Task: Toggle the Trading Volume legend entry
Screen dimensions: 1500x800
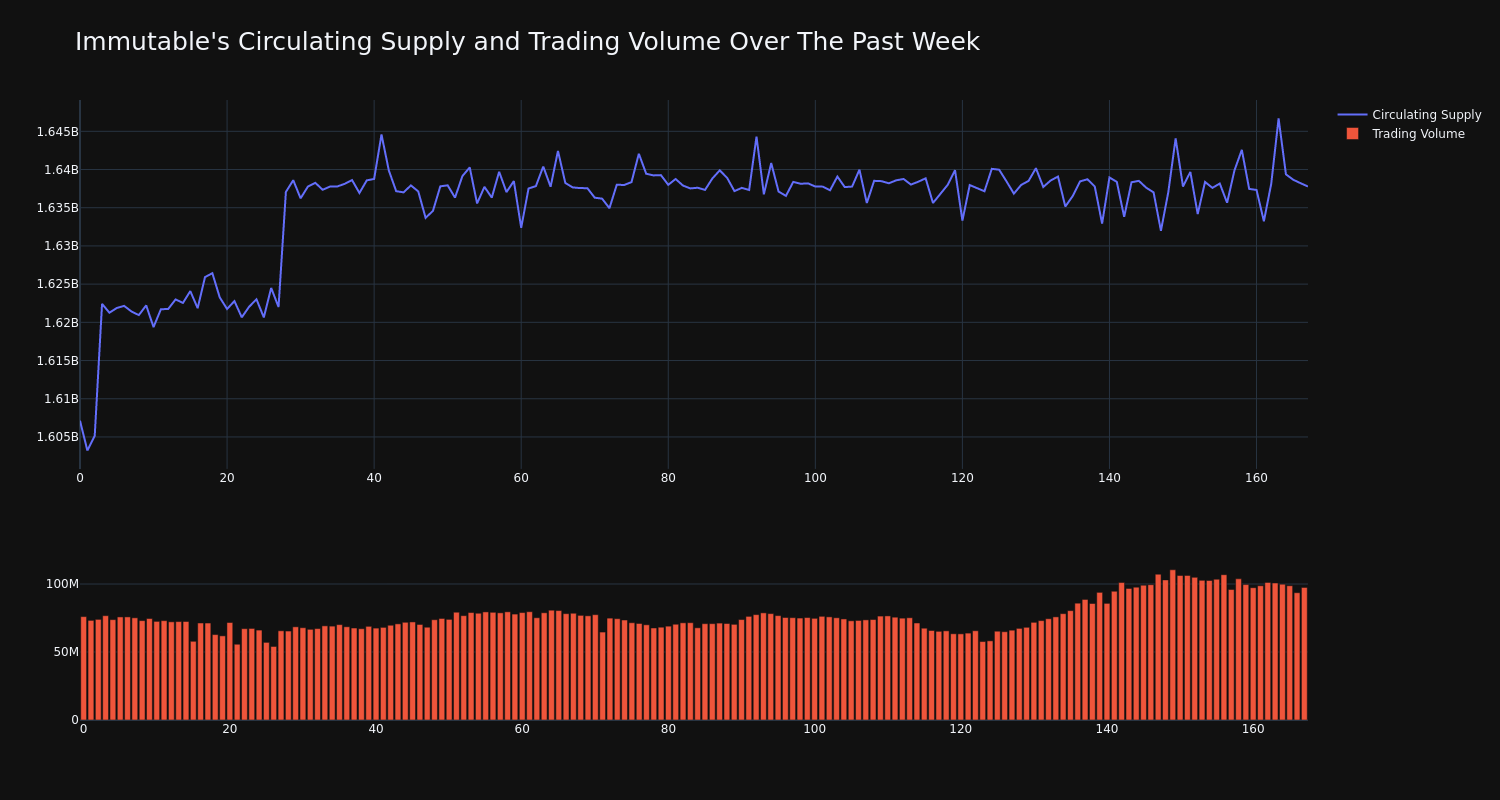Action: tap(1405, 134)
